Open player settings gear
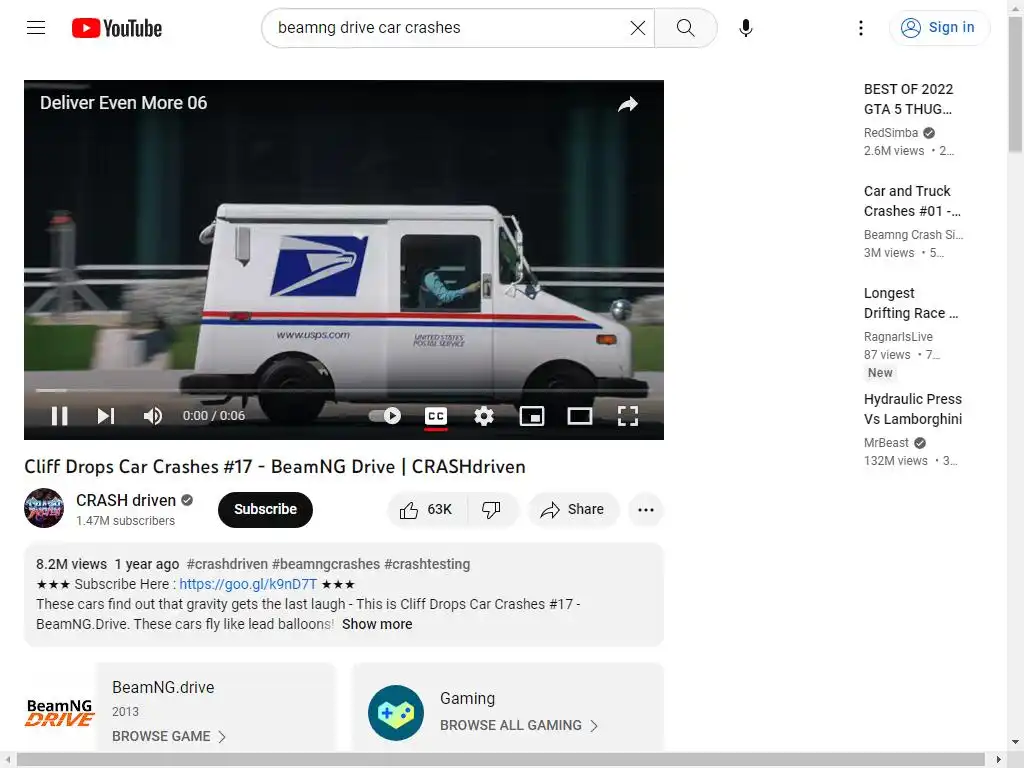Viewport: 1024px width, 768px height. 484,416
